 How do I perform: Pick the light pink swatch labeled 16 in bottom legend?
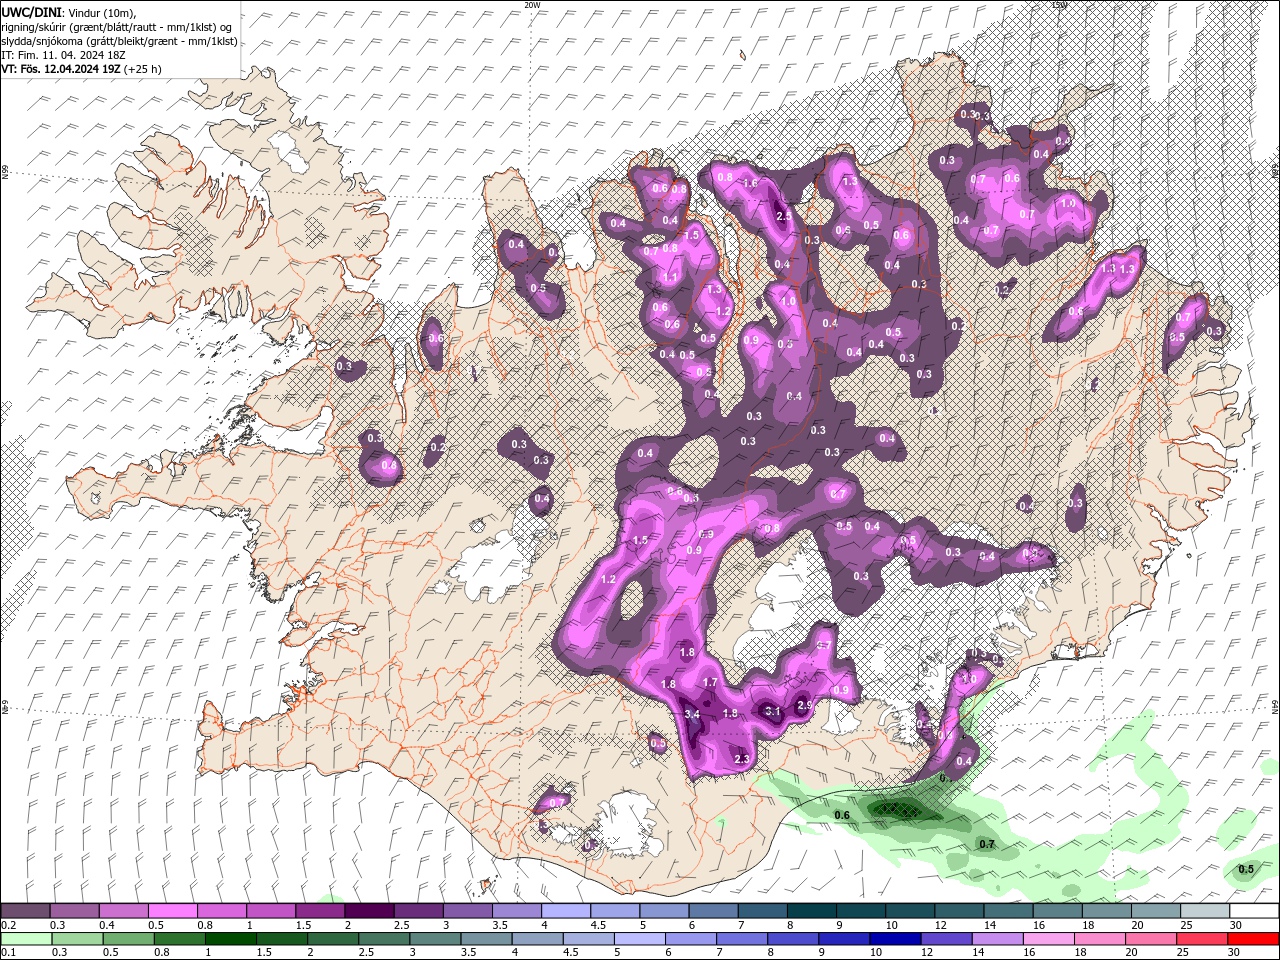coord(1049,939)
